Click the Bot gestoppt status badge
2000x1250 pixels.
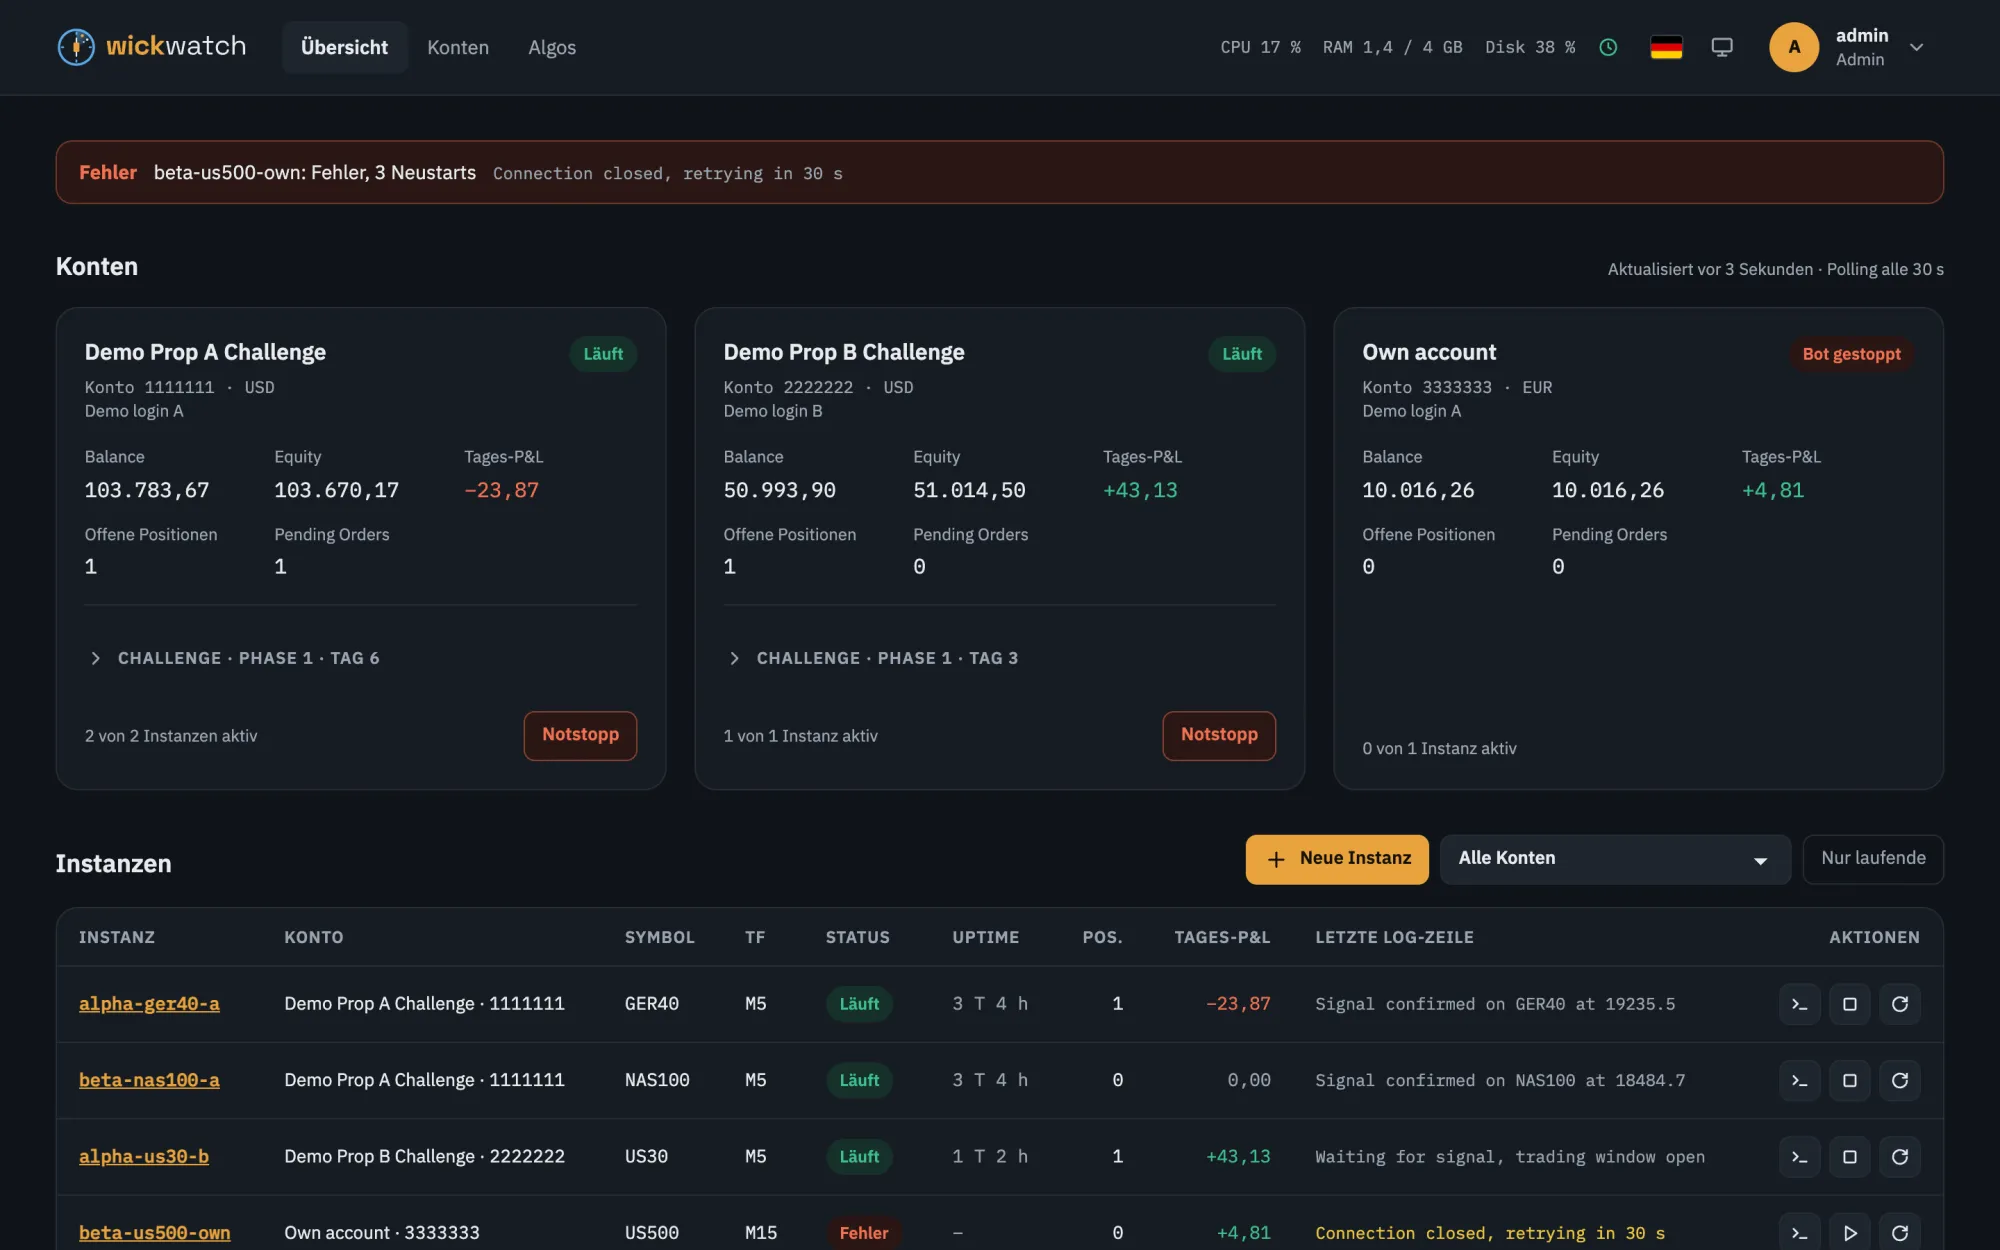pyautogui.click(x=1851, y=354)
